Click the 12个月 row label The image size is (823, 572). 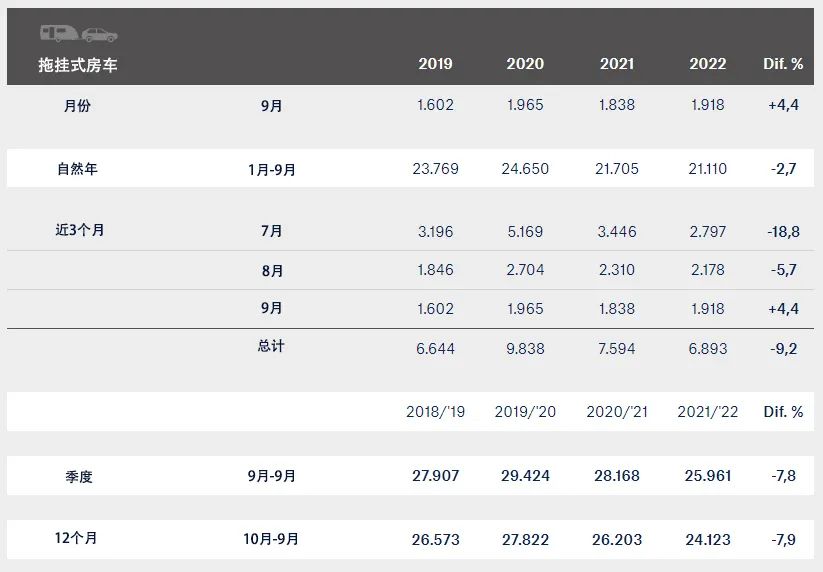click(x=76, y=538)
